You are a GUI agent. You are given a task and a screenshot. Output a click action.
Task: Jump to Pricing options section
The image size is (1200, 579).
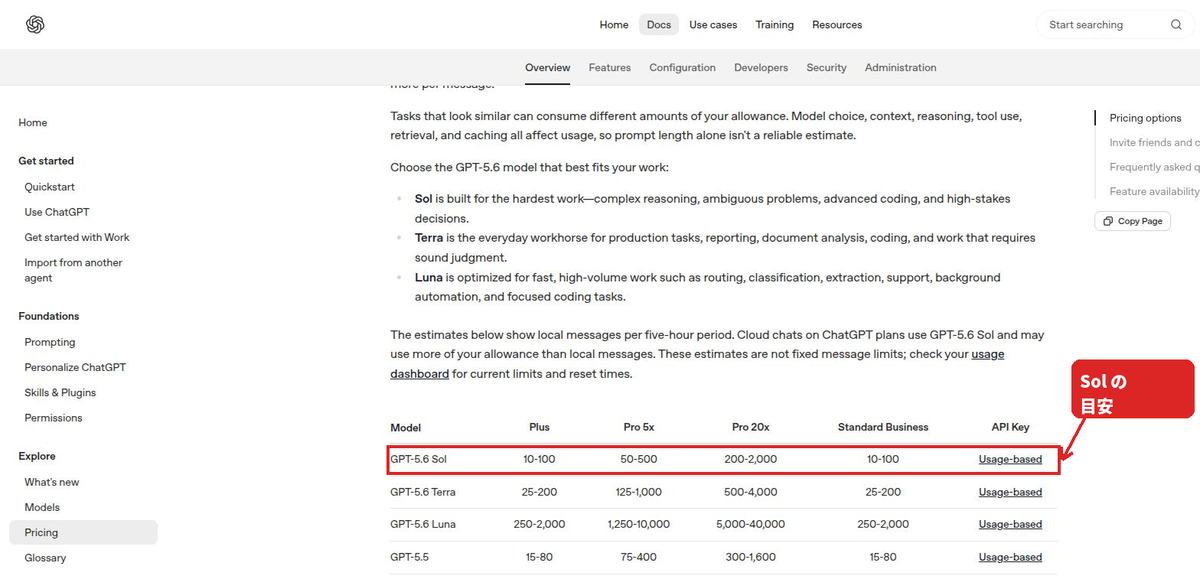[1146, 118]
